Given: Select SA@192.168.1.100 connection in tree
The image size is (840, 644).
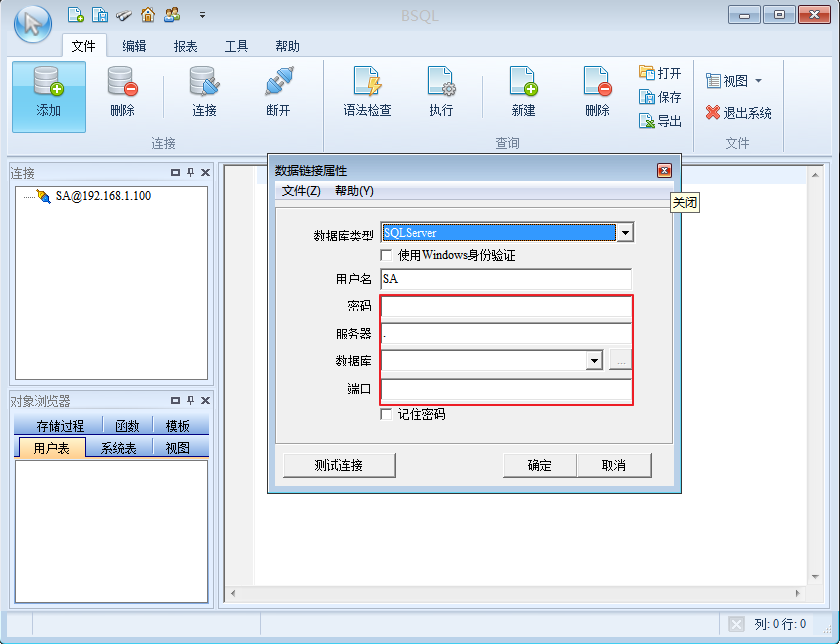Looking at the screenshot, I should coord(103,196).
